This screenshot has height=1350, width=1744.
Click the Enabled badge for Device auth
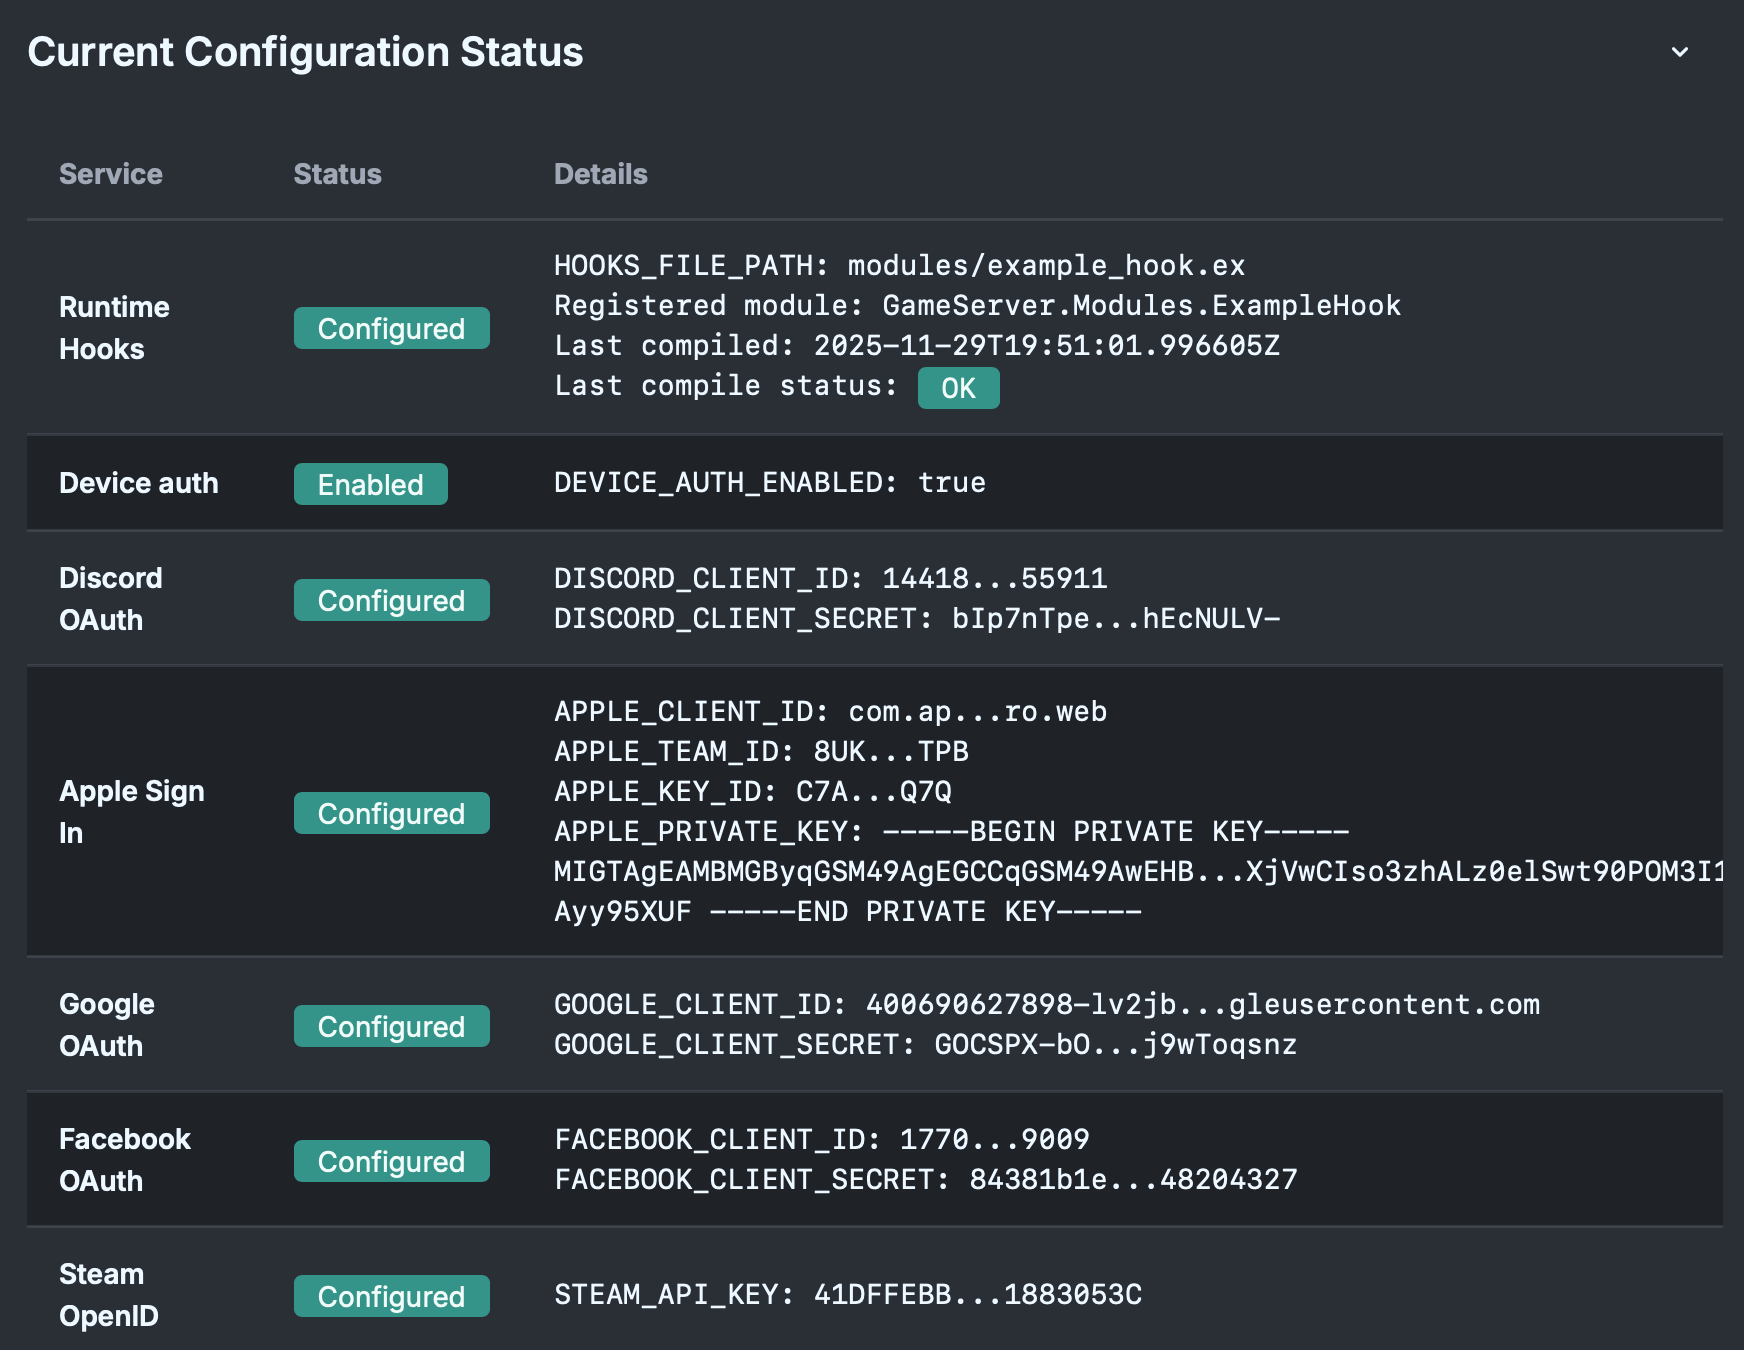pos(370,485)
